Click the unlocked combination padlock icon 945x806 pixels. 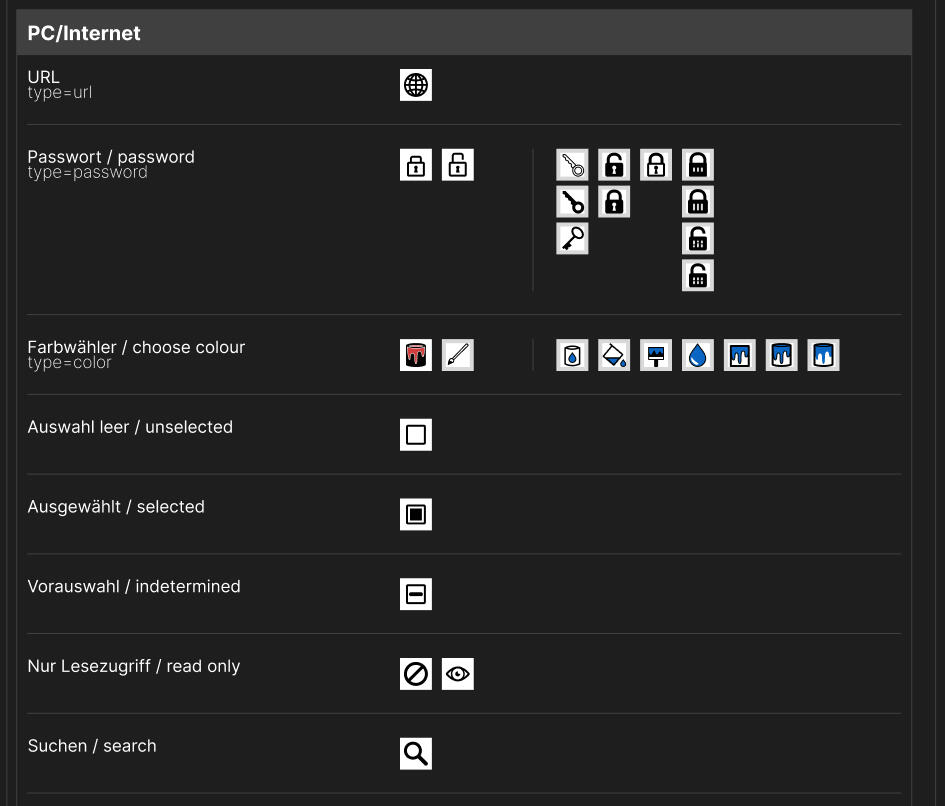coord(698,238)
